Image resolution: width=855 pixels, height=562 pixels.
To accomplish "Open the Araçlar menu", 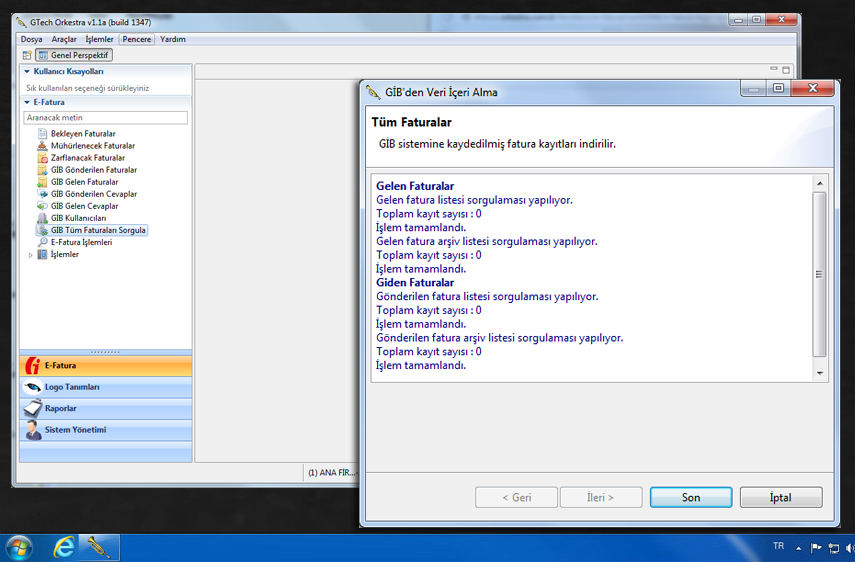I will (64, 39).
